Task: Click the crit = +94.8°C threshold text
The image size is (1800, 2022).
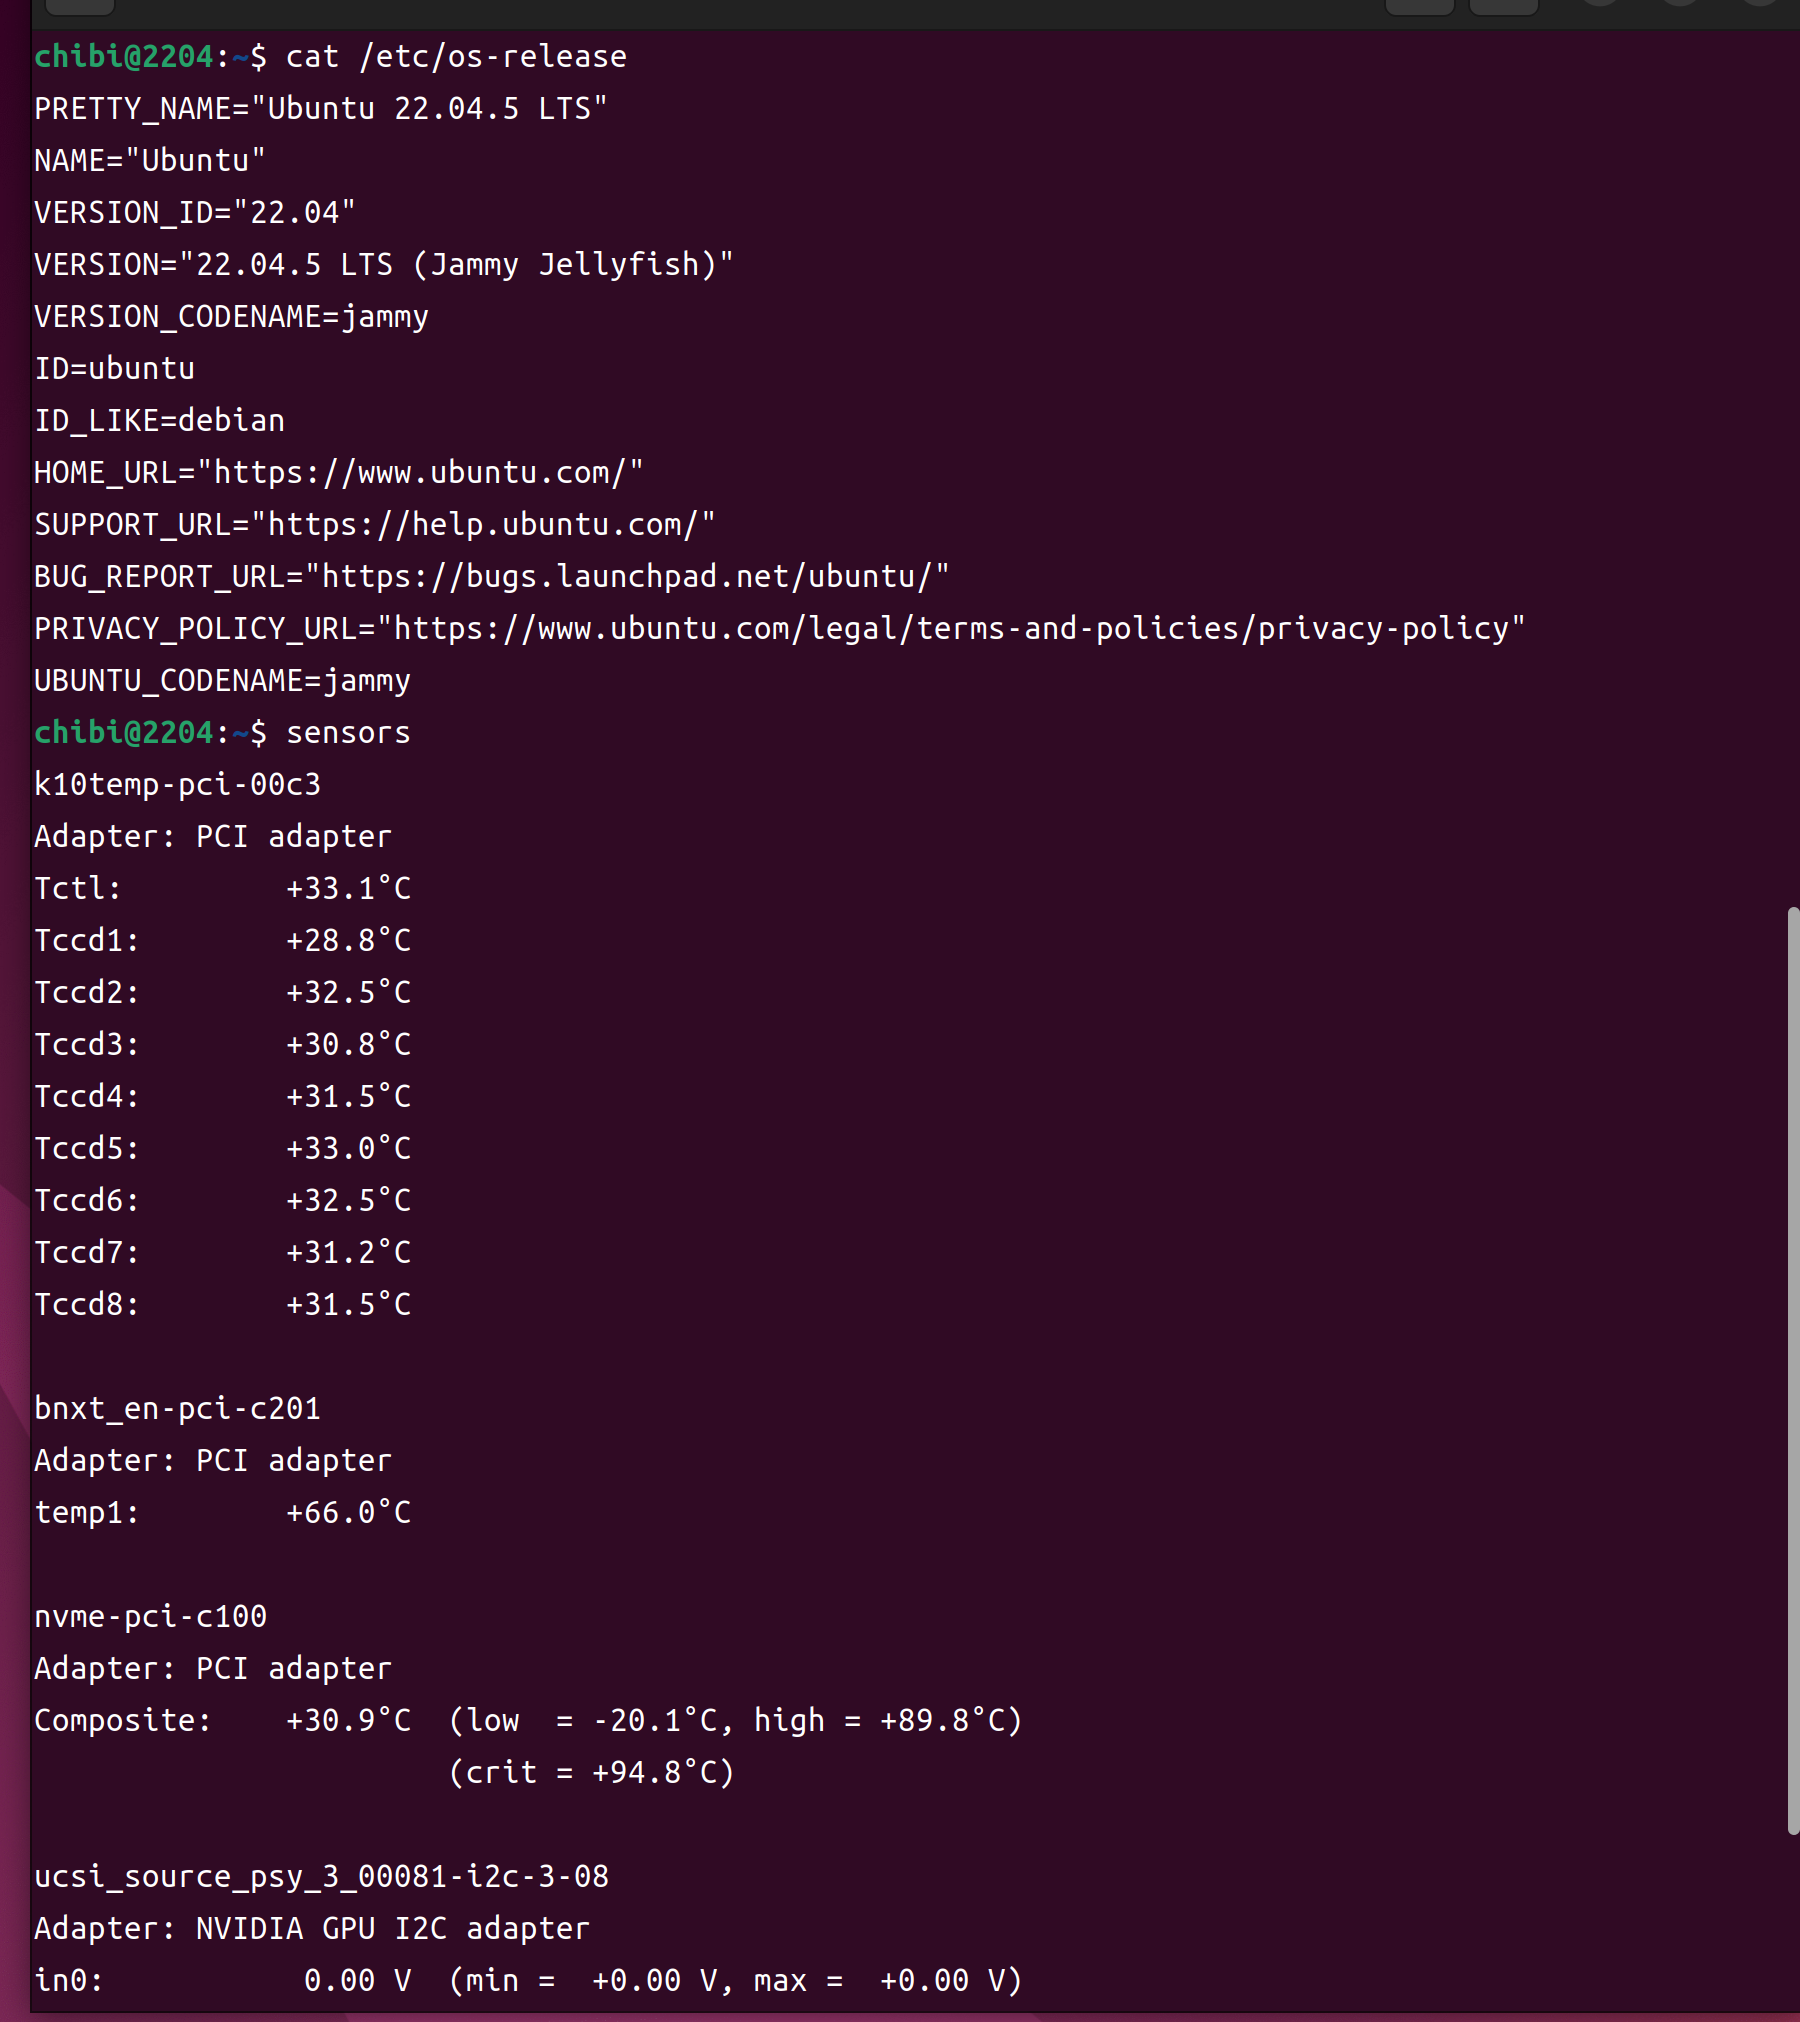Action: click(x=591, y=1772)
